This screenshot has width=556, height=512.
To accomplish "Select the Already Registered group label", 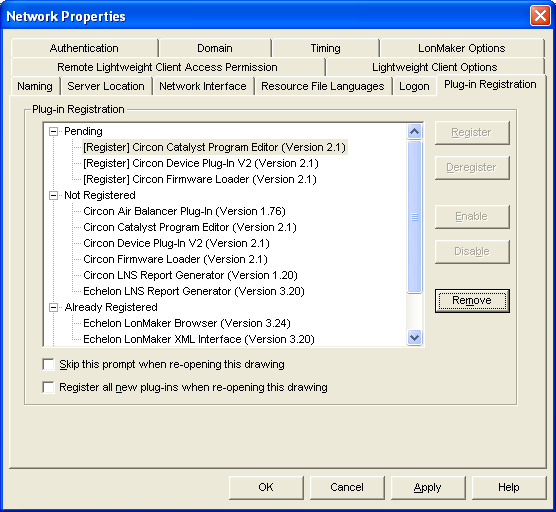I will tap(111, 307).
